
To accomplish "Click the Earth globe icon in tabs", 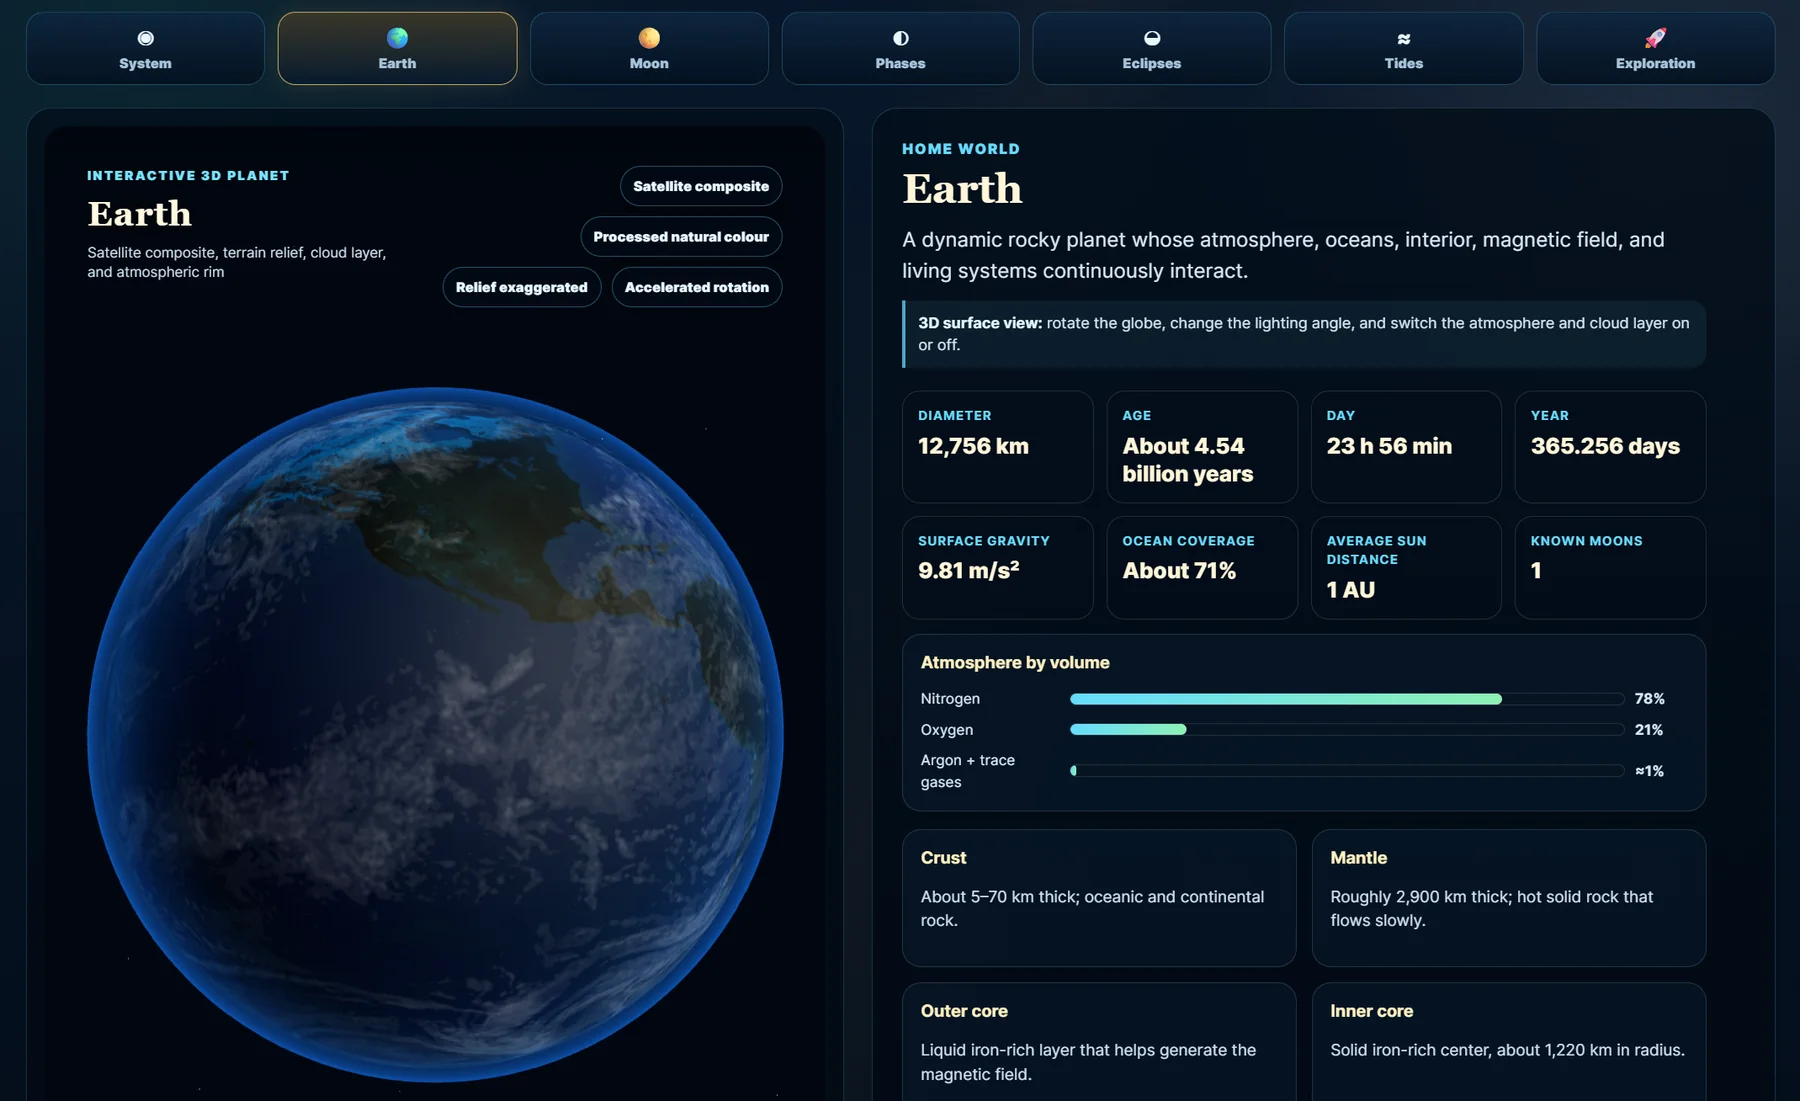I will pyautogui.click(x=397, y=38).
